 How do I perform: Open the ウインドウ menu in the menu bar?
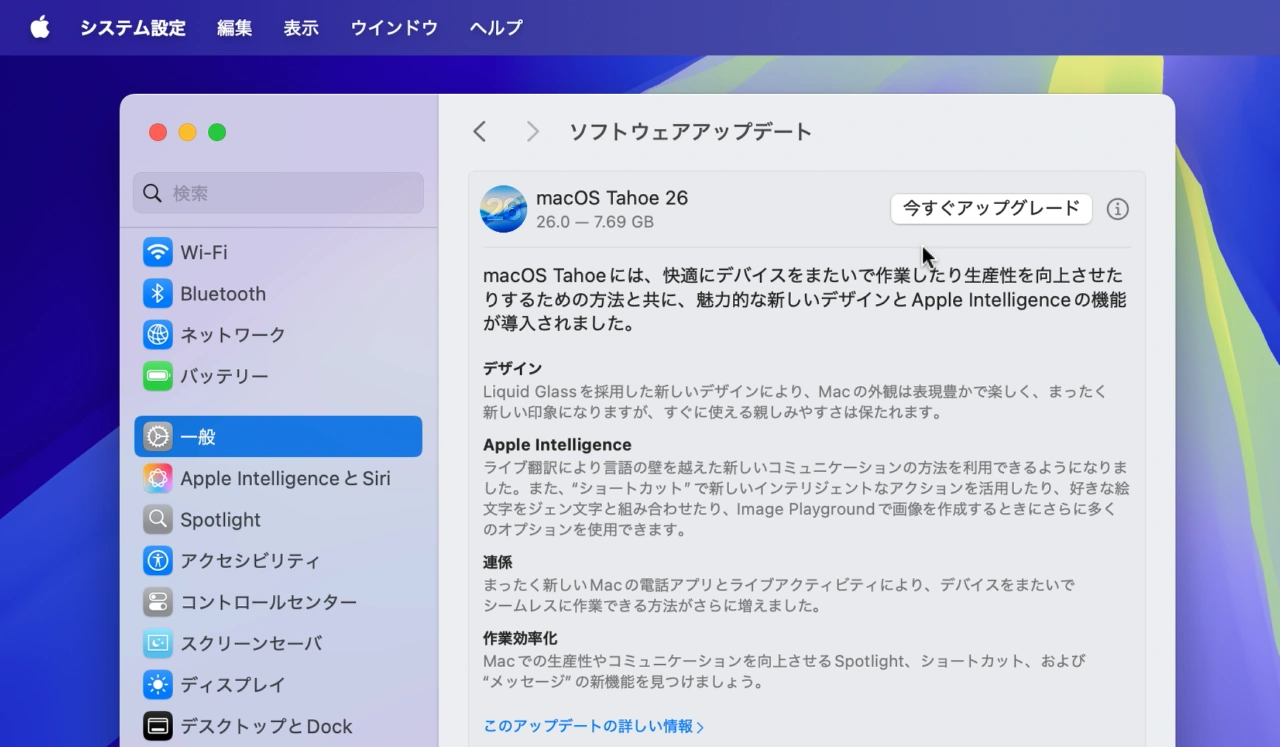393,27
